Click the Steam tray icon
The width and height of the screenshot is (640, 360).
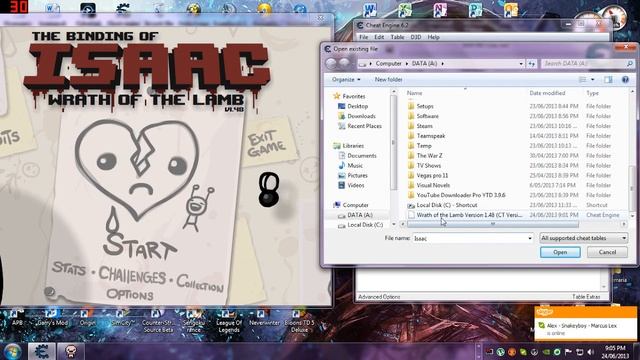(534, 352)
